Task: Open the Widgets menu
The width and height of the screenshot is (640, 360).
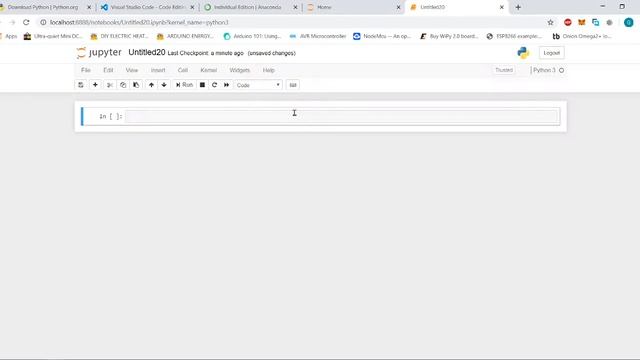Action: [240, 70]
